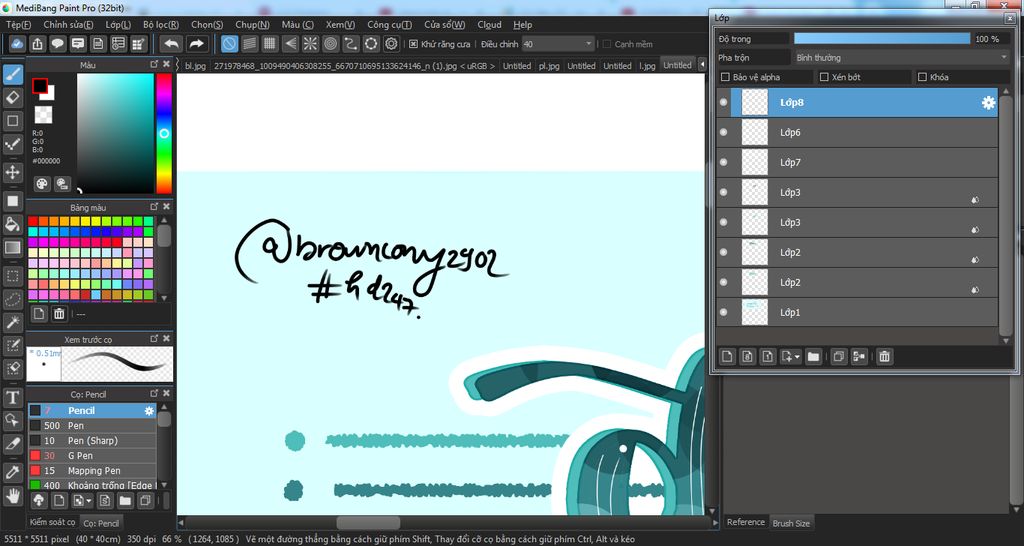
Task: Click the hue spectrum bar
Action: (164, 133)
